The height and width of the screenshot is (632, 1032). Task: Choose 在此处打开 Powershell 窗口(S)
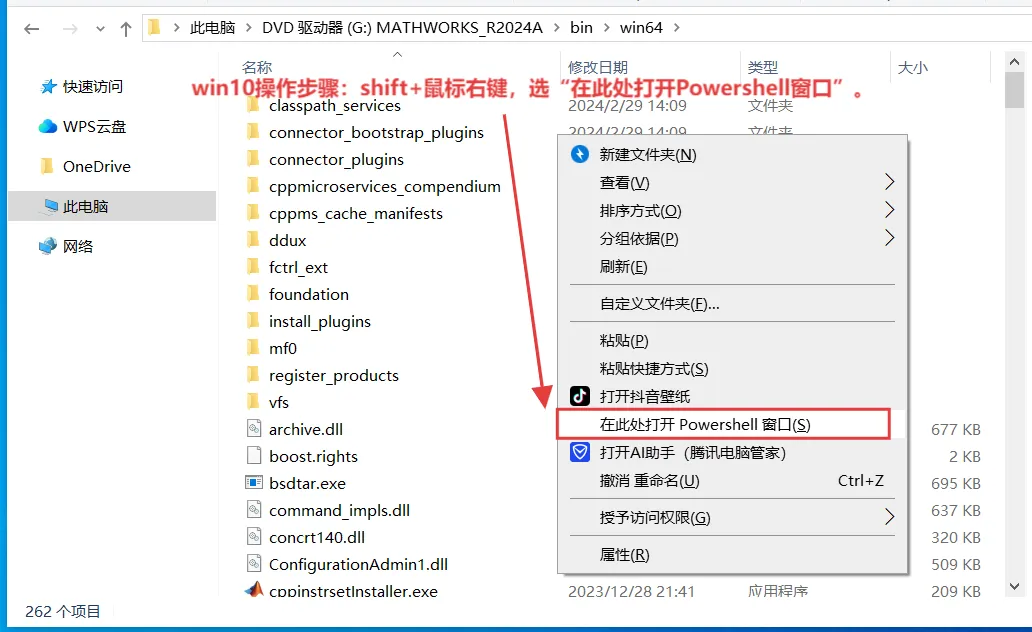(732, 425)
